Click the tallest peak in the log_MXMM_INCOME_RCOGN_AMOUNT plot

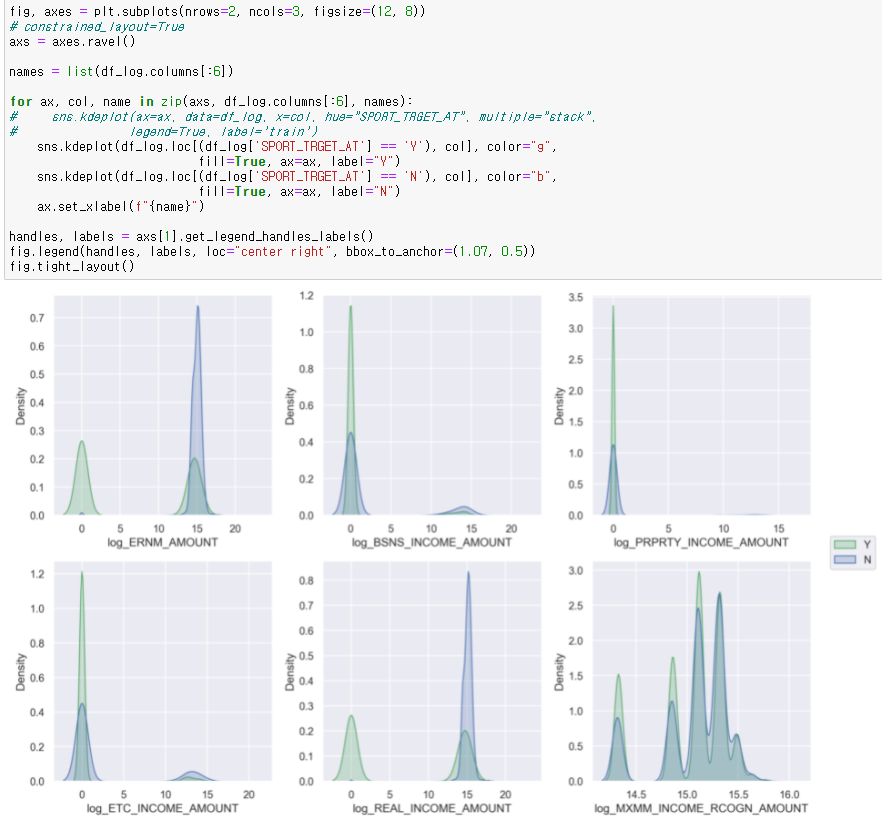click(699, 574)
